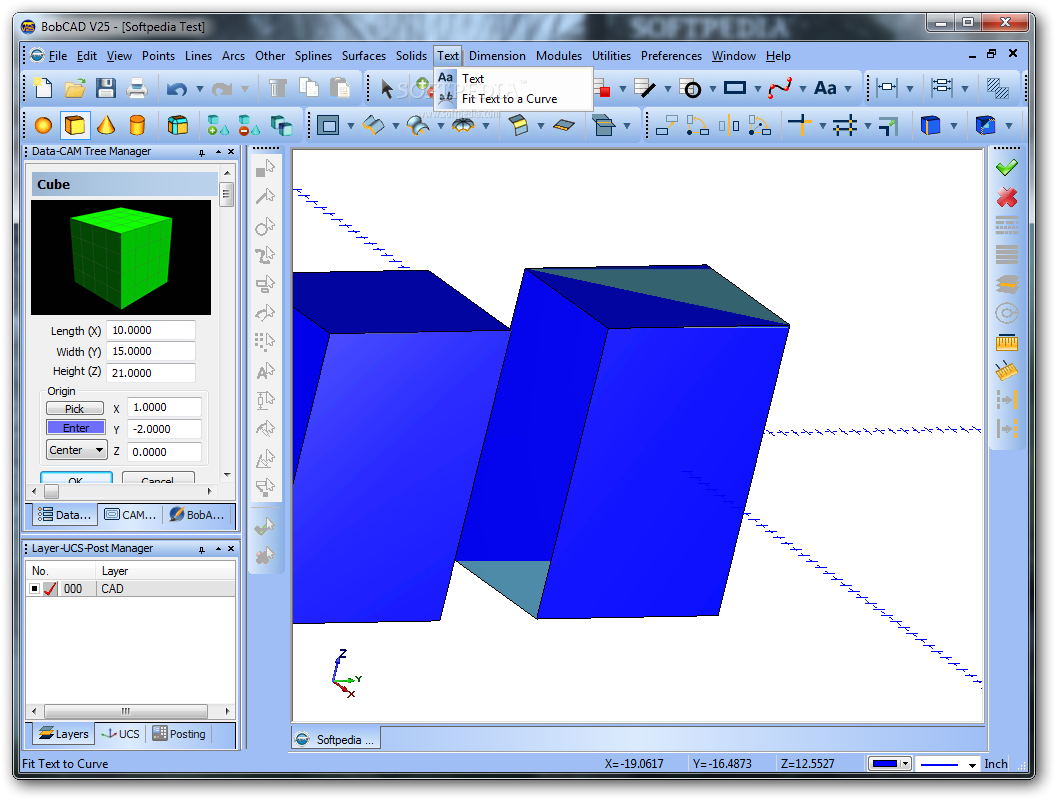Select the circle/arc tool icon
The image size is (1056, 800).
click(692, 88)
